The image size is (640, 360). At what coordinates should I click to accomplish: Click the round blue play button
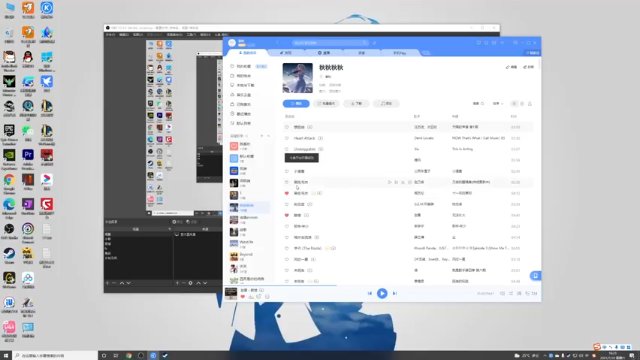[382, 293]
